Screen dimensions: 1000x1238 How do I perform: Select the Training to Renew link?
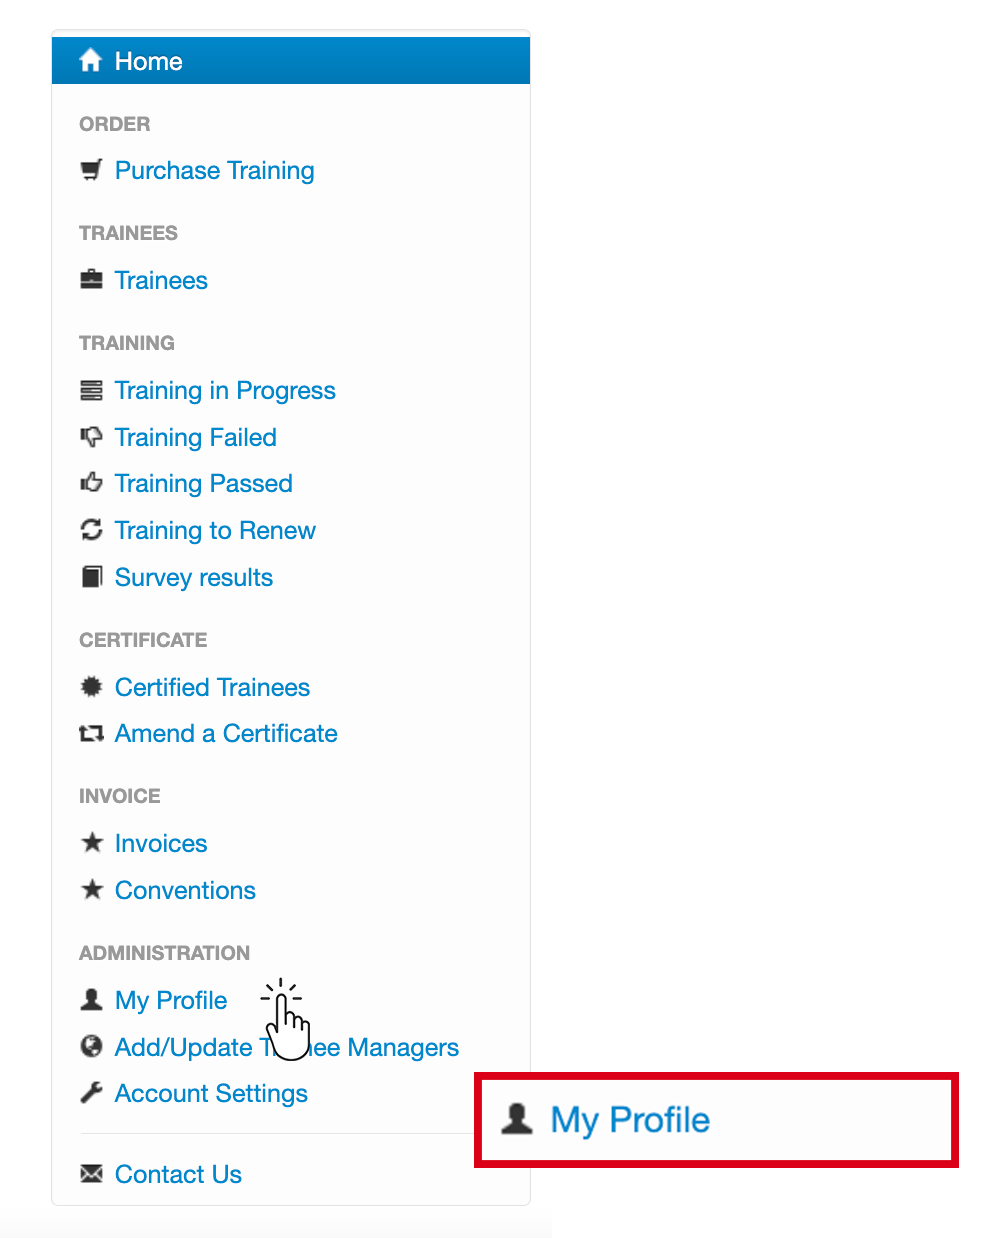[x=215, y=531]
